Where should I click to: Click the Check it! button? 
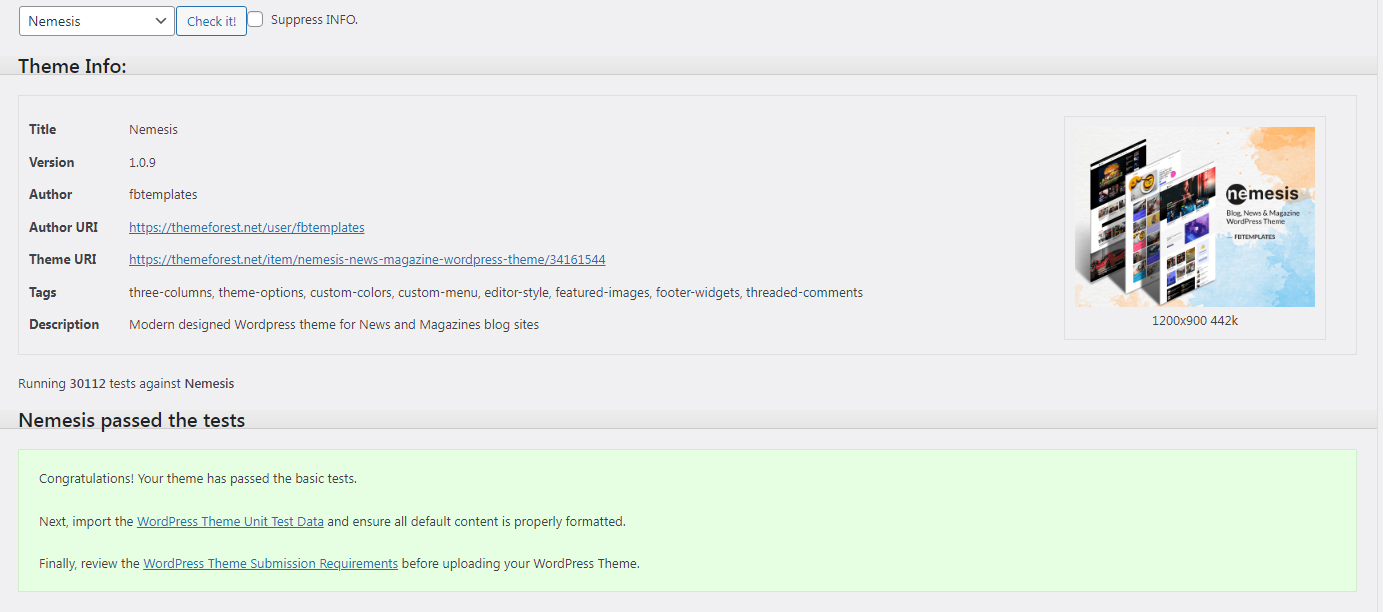click(211, 21)
